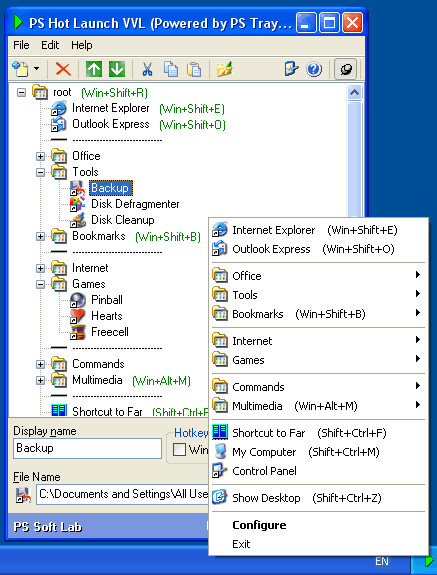Open the Edit menu
Image resolution: width=437 pixels, height=575 pixels.
point(50,45)
